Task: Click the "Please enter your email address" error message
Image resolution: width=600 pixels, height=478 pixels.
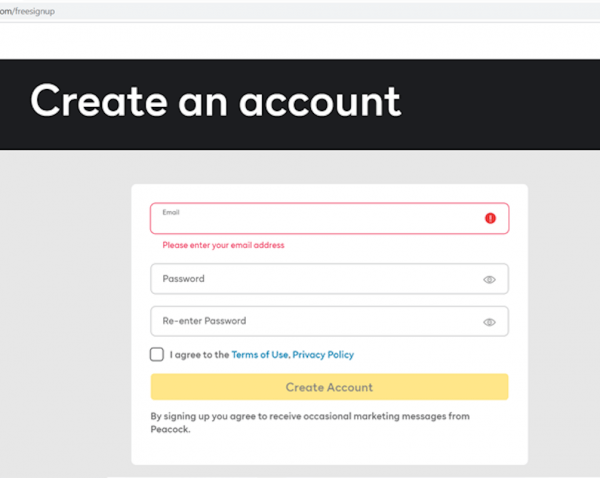Action: pyautogui.click(x=223, y=245)
